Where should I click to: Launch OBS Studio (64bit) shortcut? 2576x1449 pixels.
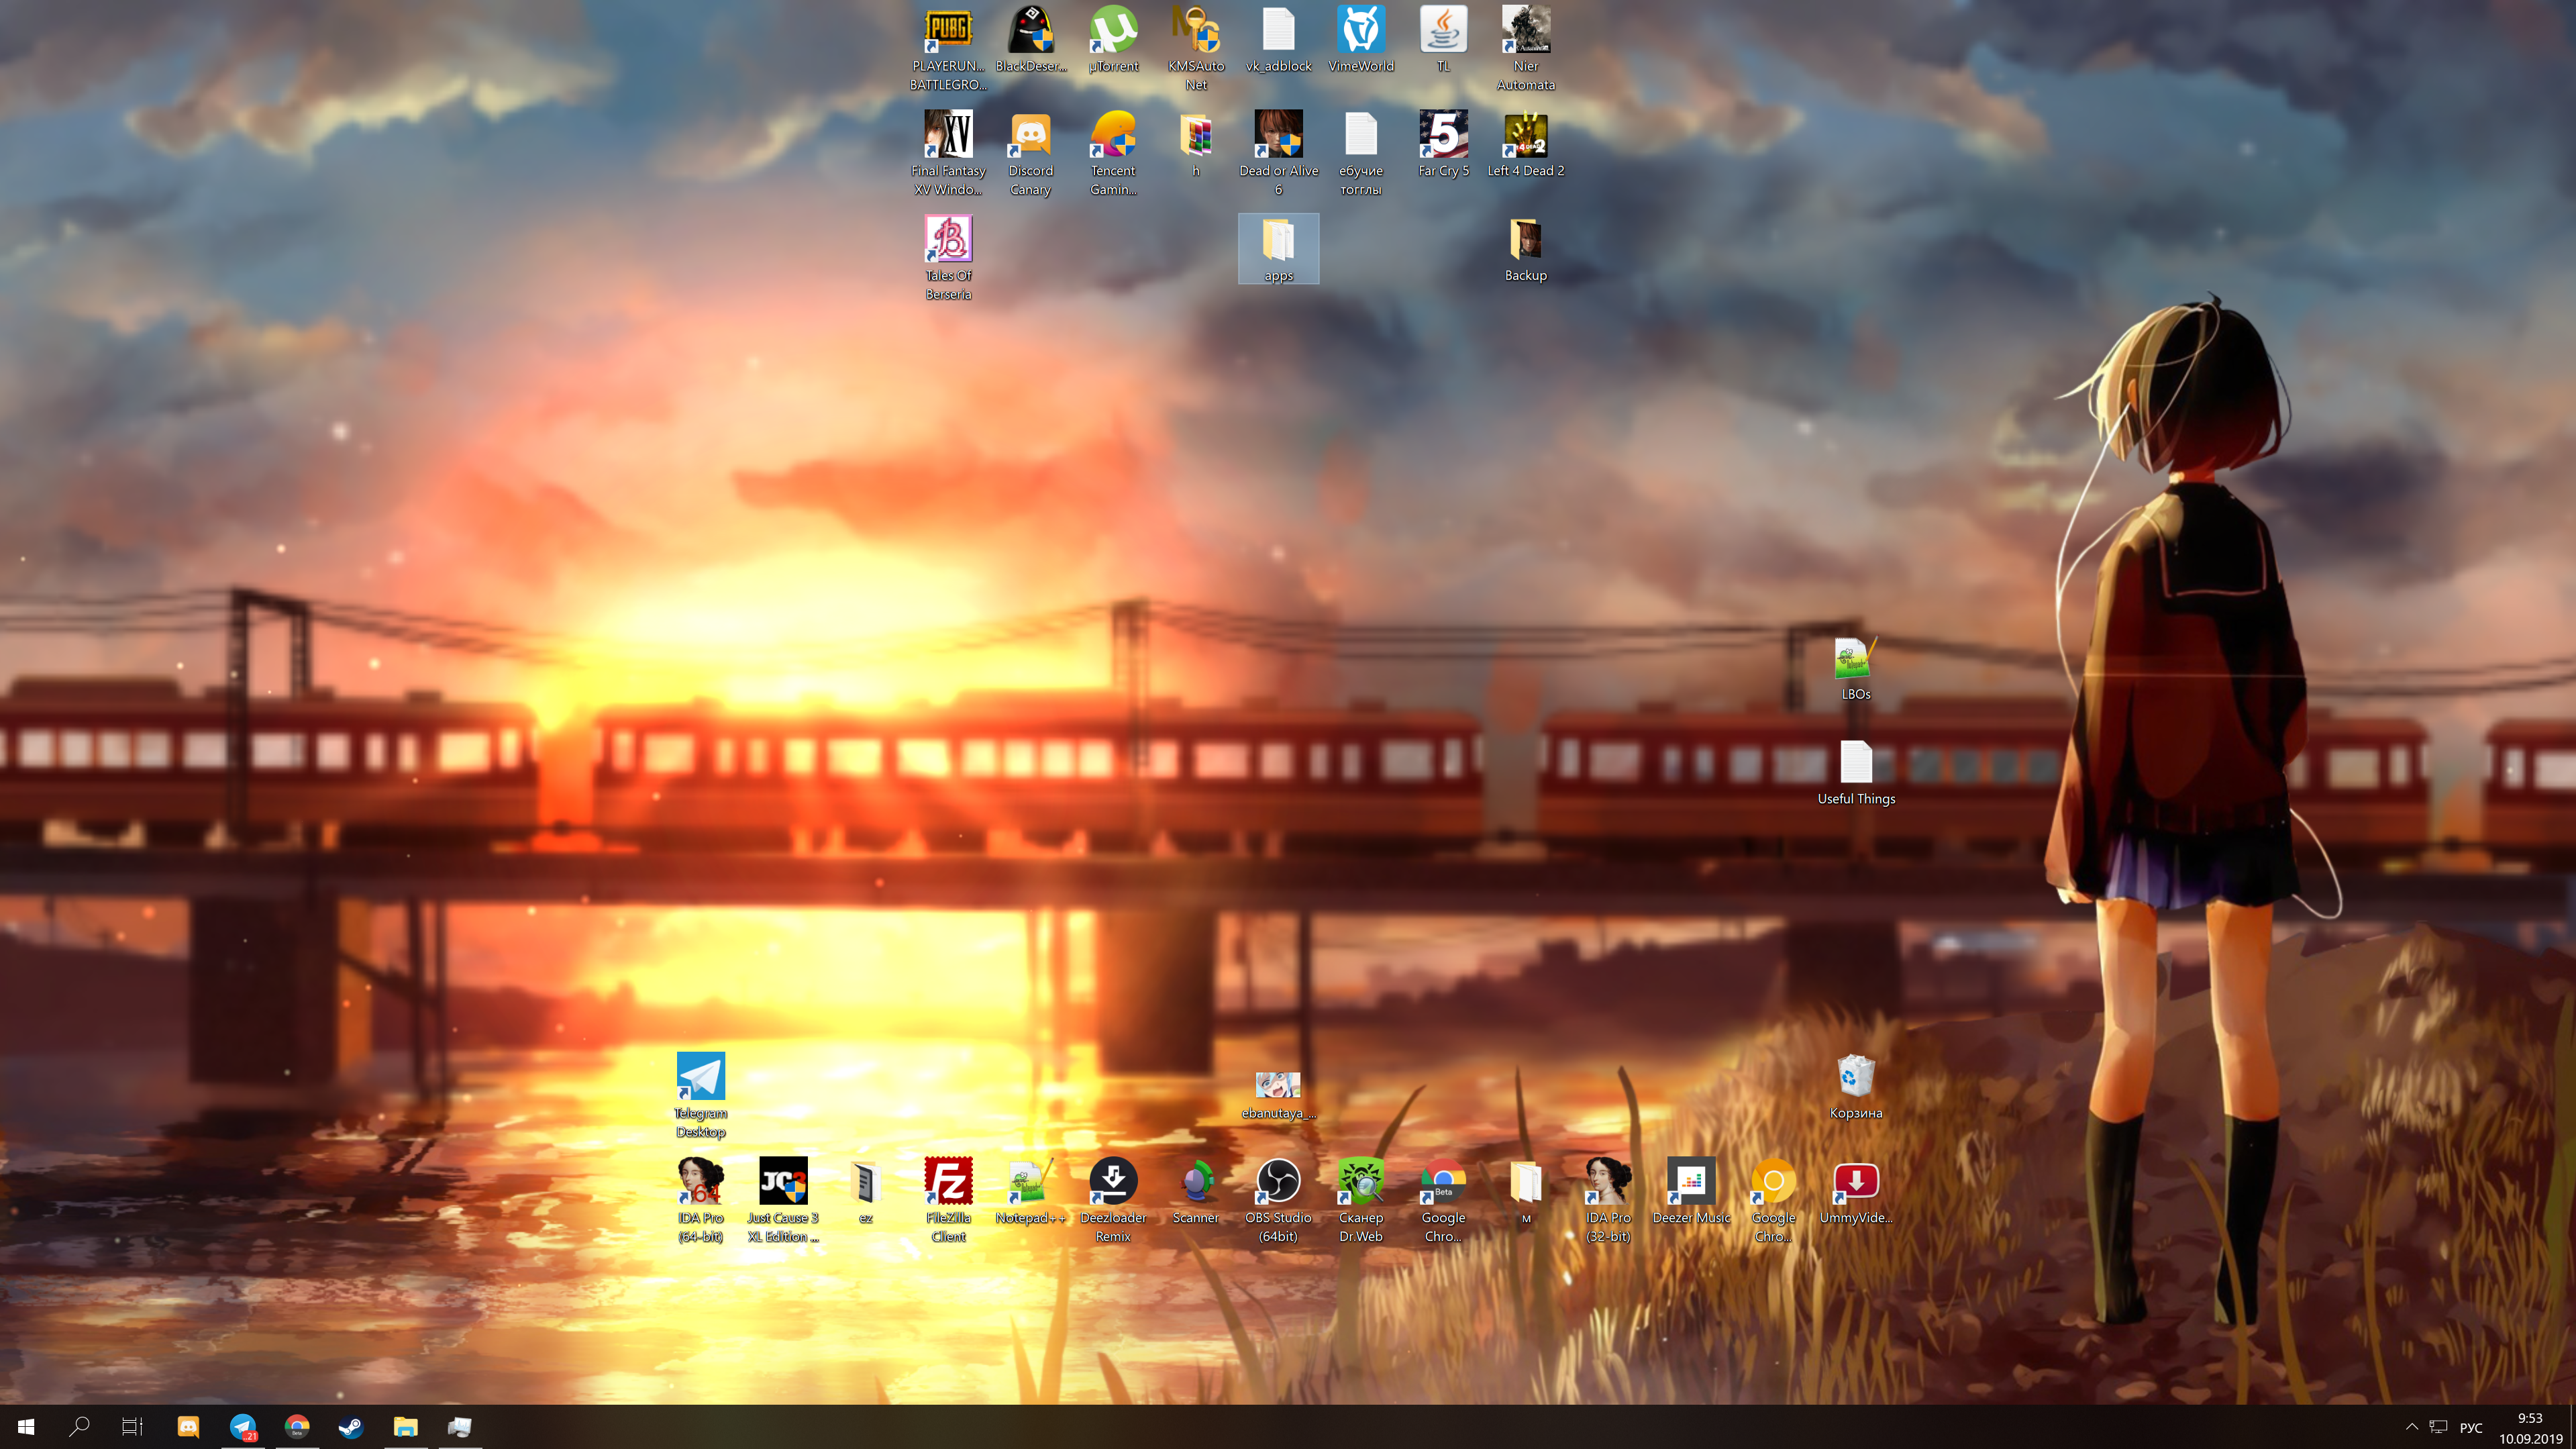click(1278, 1200)
